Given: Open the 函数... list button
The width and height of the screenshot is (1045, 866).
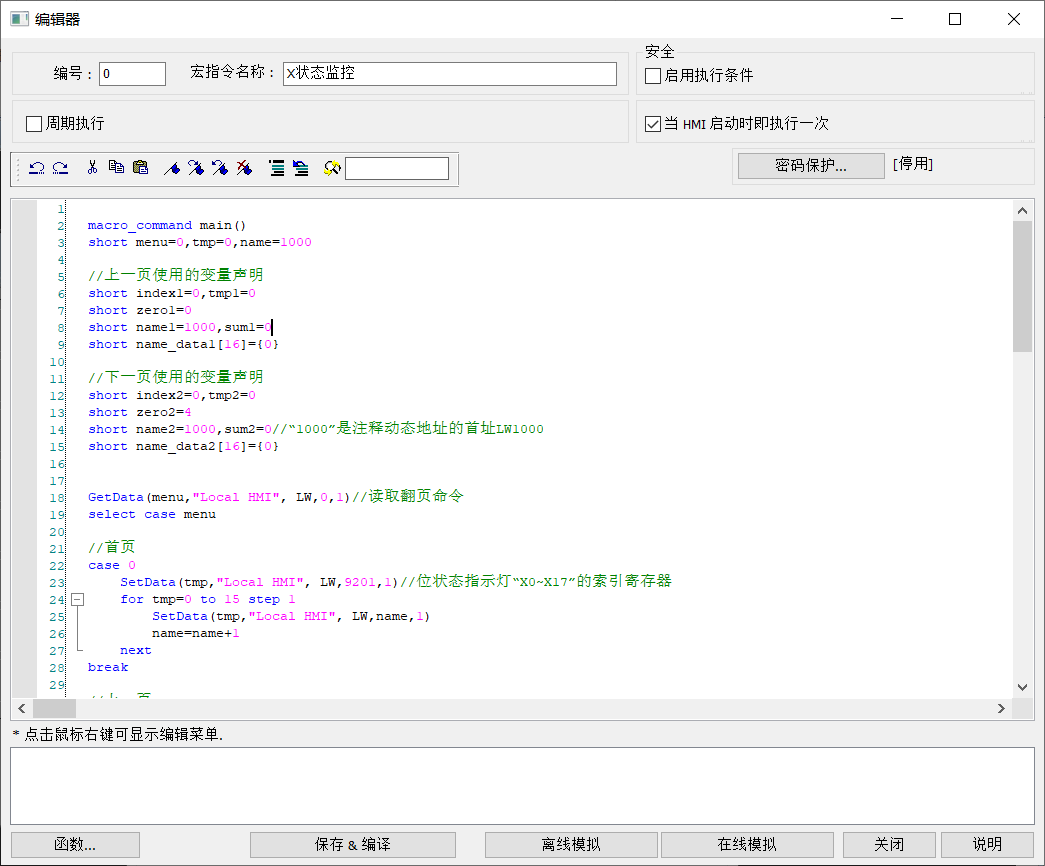Looking at the screenshot, I should 75,844.
